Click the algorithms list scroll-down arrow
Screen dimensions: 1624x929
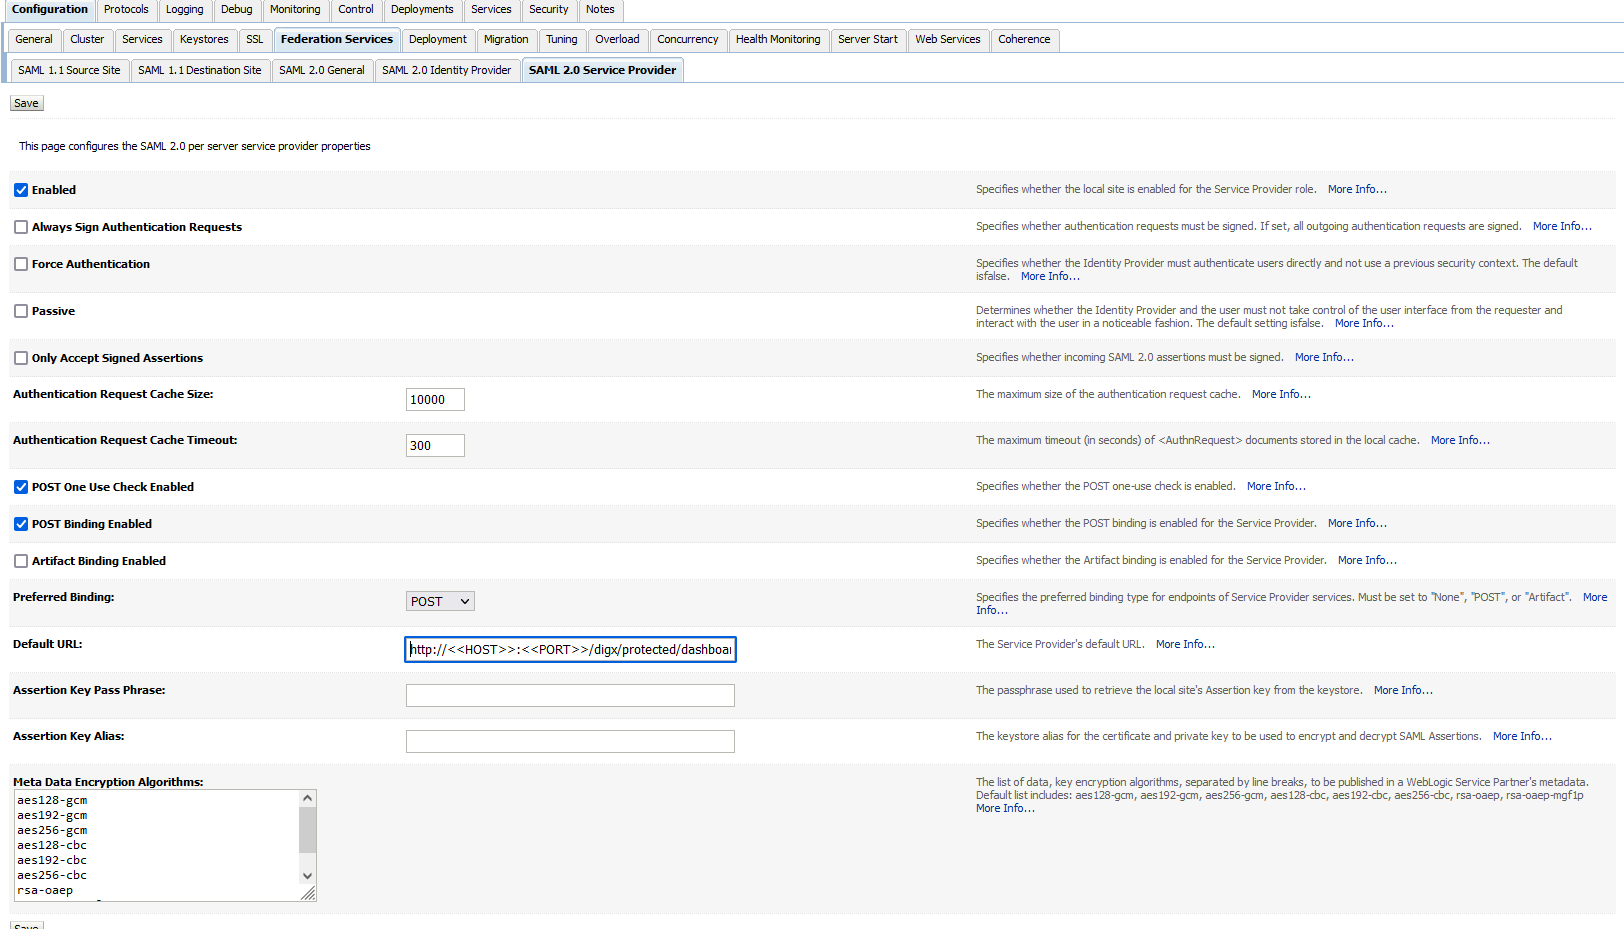(308, 876)
